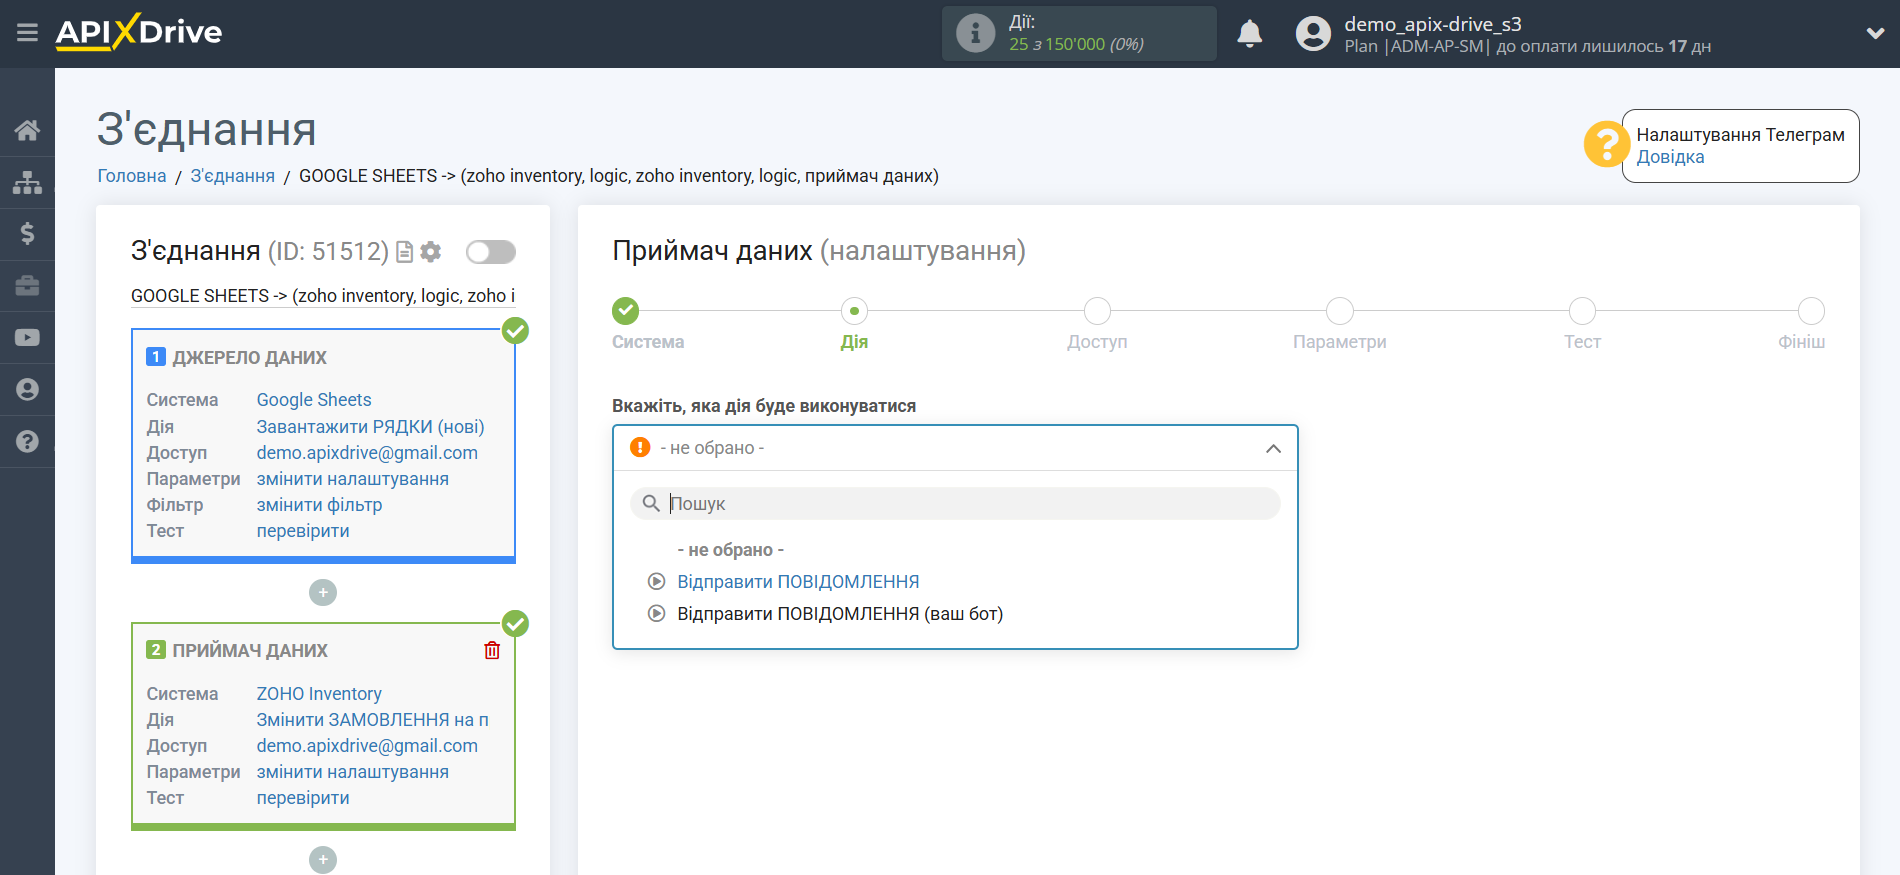The width and height of the screenshot is (1900, 875).
Task: Open the video tutorials icon in sidebar
Action: (x=27, y=338)
